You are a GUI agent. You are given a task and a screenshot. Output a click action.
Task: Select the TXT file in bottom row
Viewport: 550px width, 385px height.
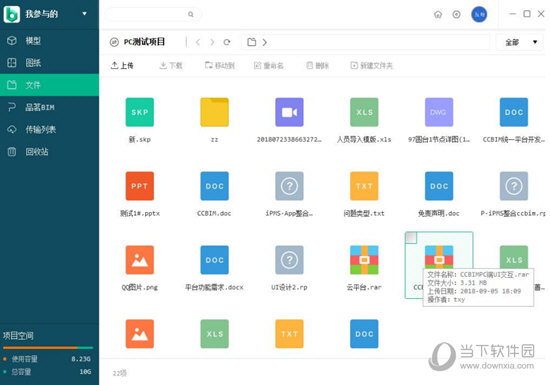click(x=289, y=334)
